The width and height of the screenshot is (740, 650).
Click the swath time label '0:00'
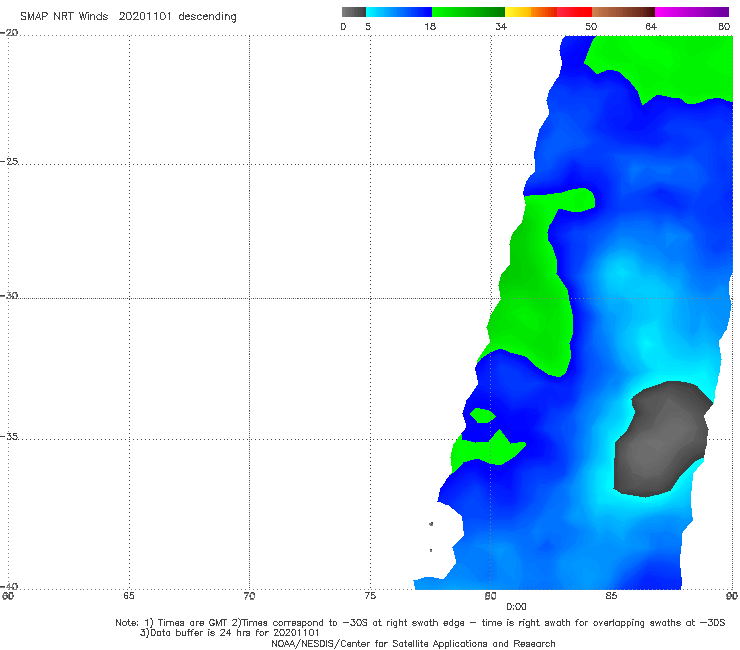pos(516,607)
